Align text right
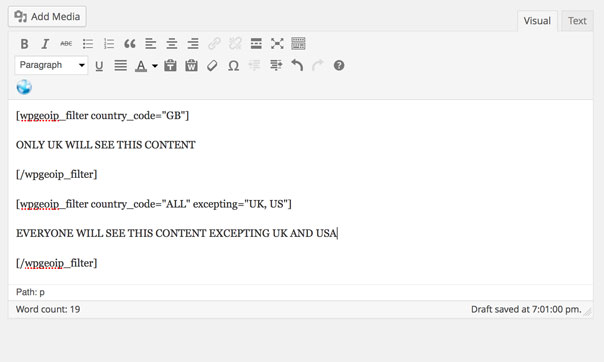 pos(193,44)
